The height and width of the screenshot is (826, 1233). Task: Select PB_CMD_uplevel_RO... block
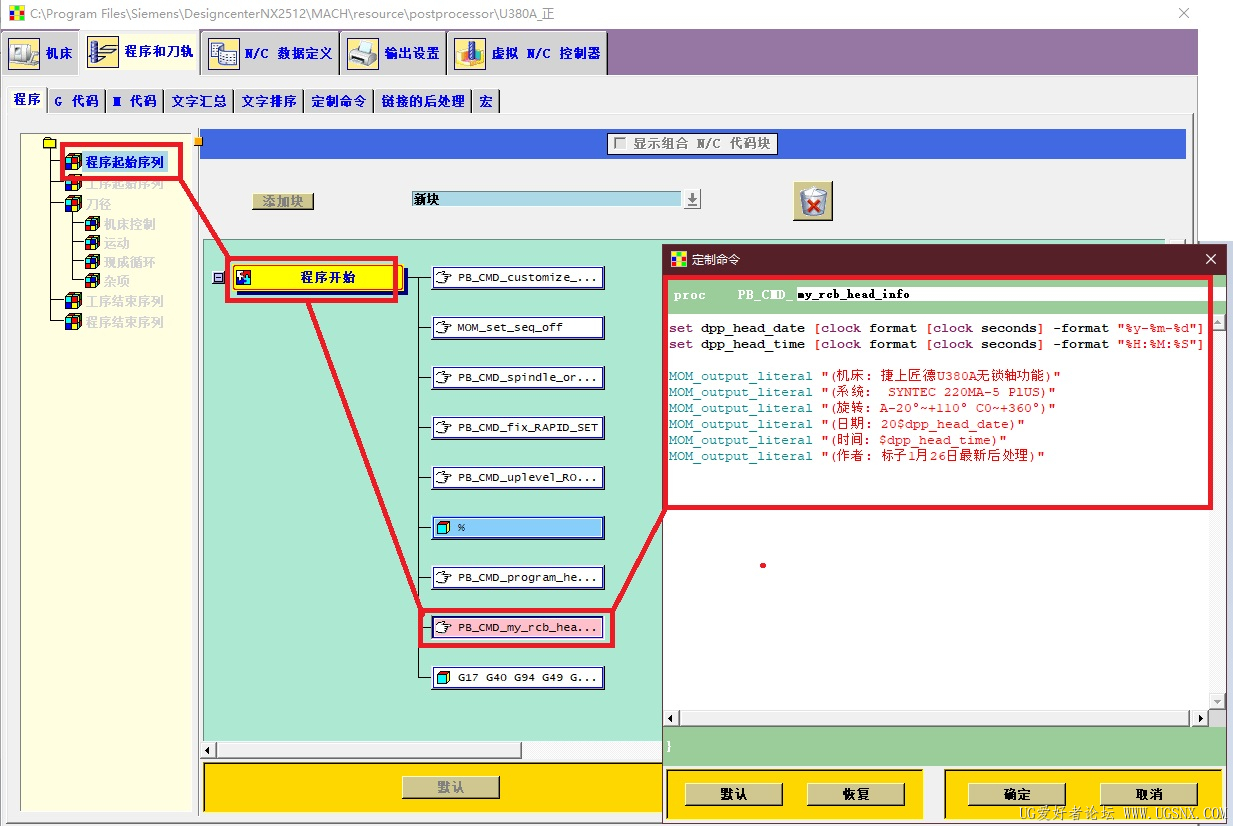coord(518,477)
